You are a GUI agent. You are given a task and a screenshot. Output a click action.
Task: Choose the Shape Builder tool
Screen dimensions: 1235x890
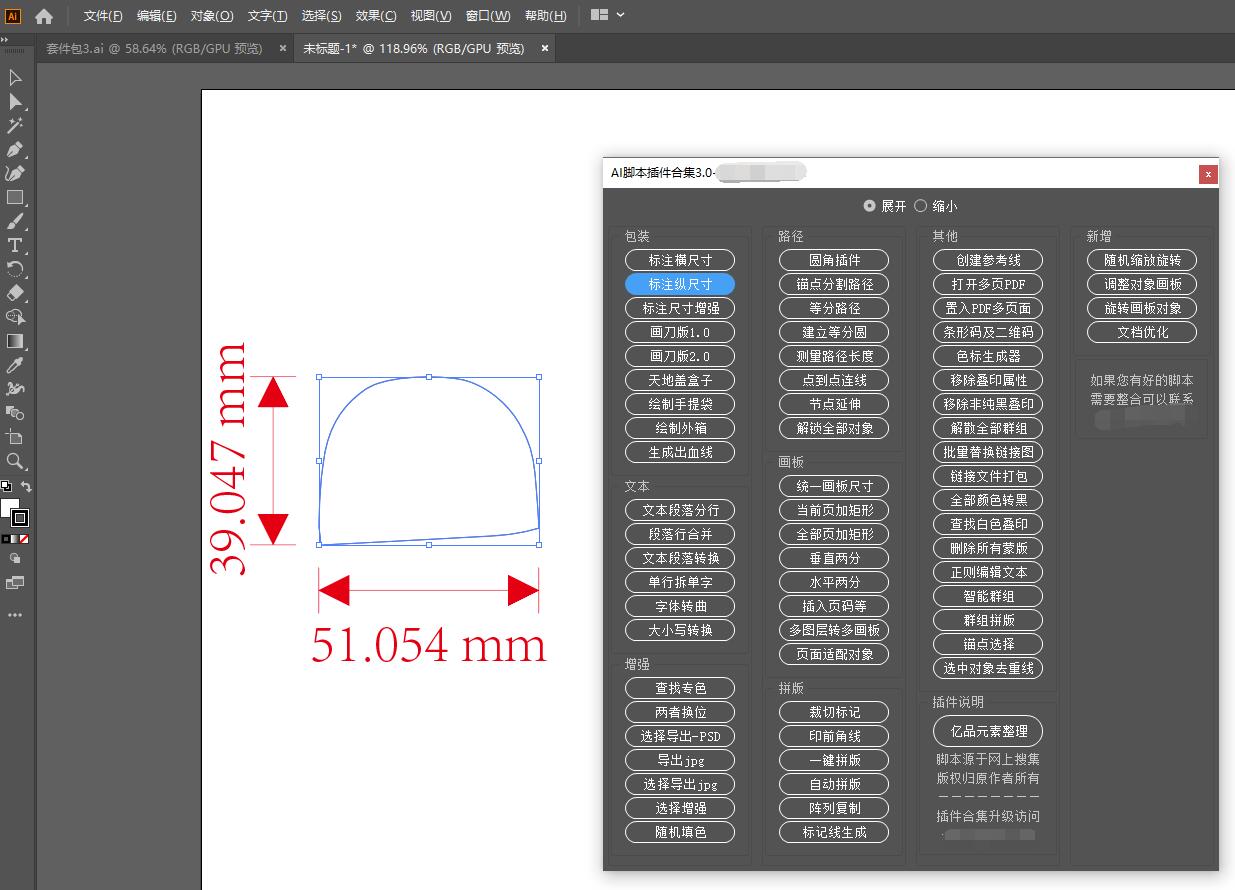click(x=15, y=317)
